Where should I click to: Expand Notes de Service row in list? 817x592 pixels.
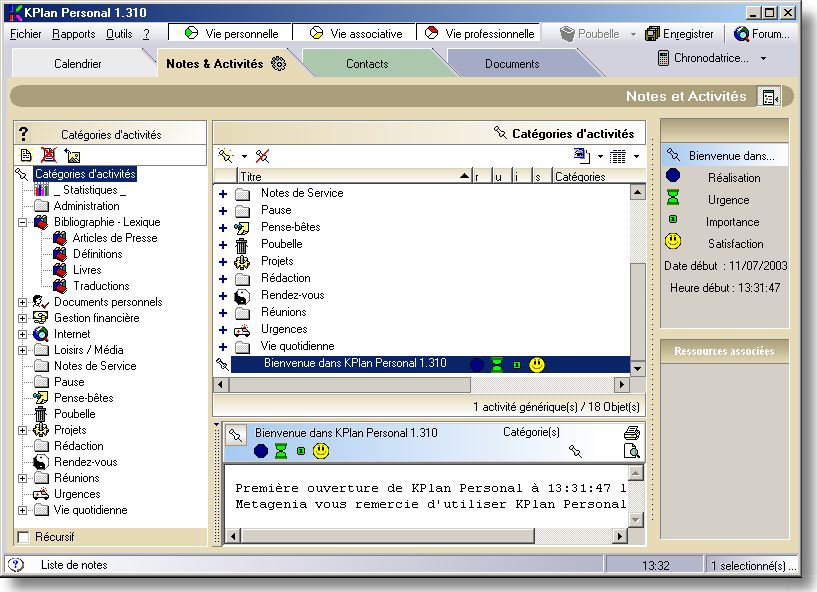(223, 194)
